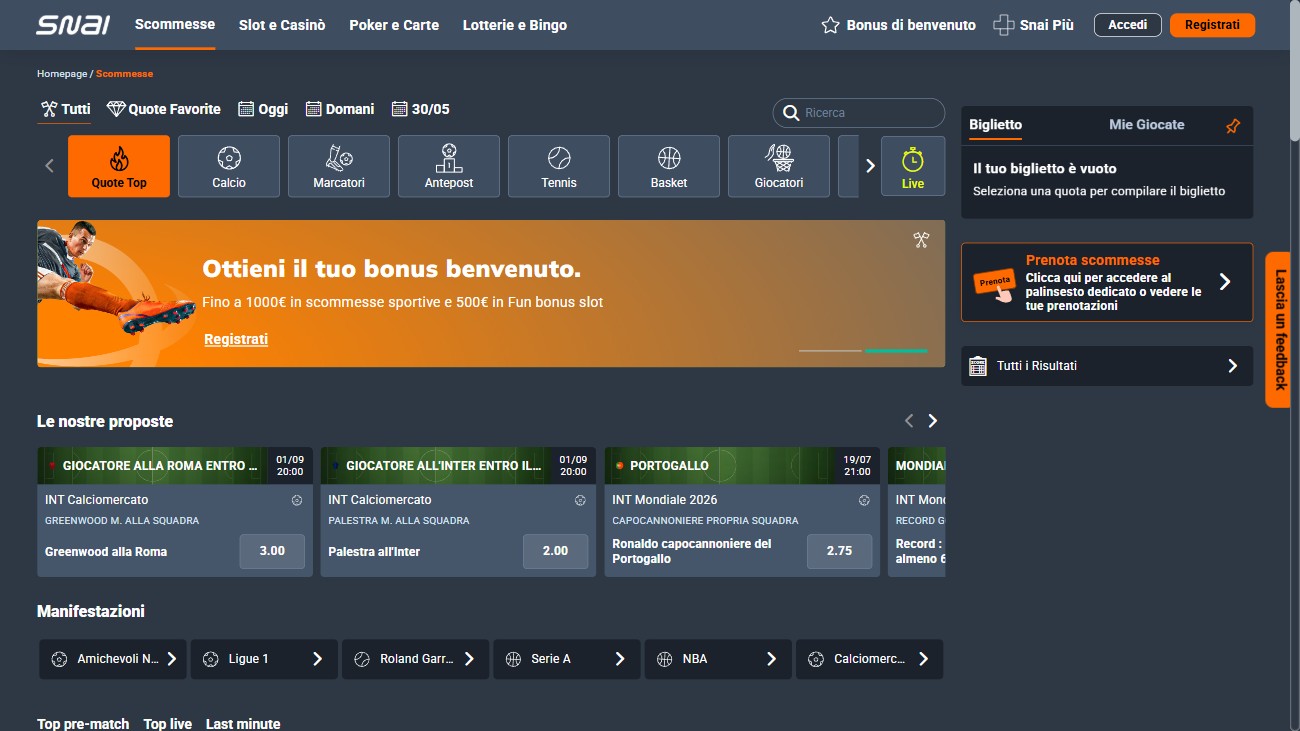Image resolution: width=1300 pixels, height=731 pixels.
Task: Click the Bonus di benvenuto star icon
Action: (x=830, y=25)
